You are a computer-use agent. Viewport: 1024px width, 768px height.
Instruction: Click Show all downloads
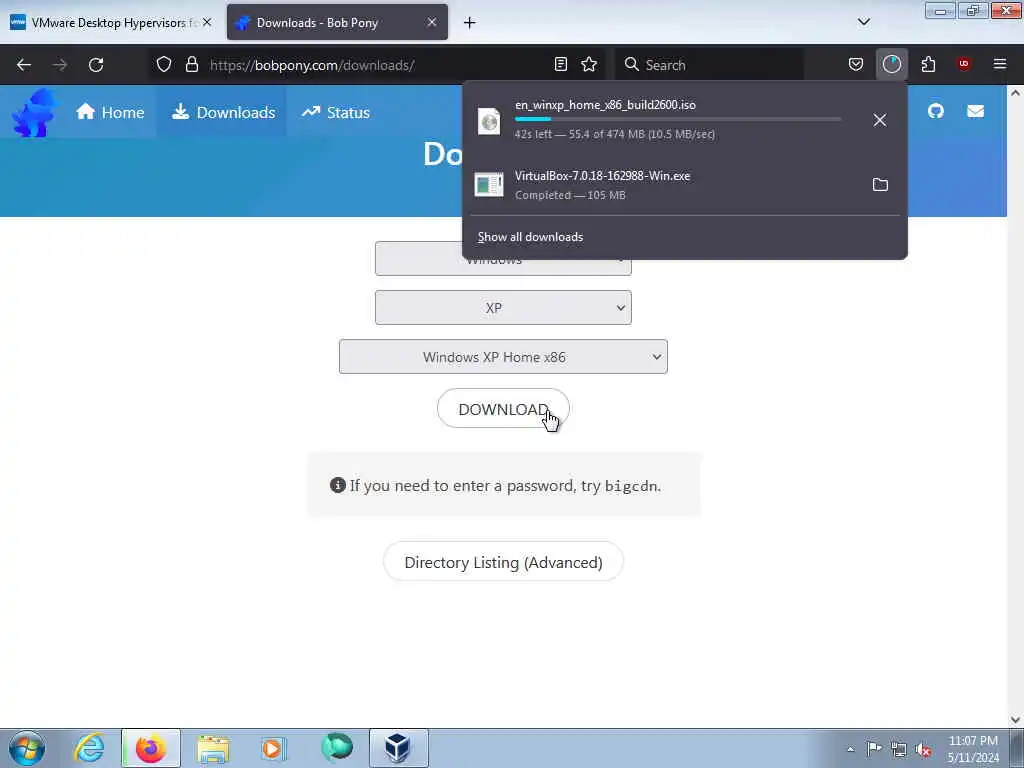[530, 237]
